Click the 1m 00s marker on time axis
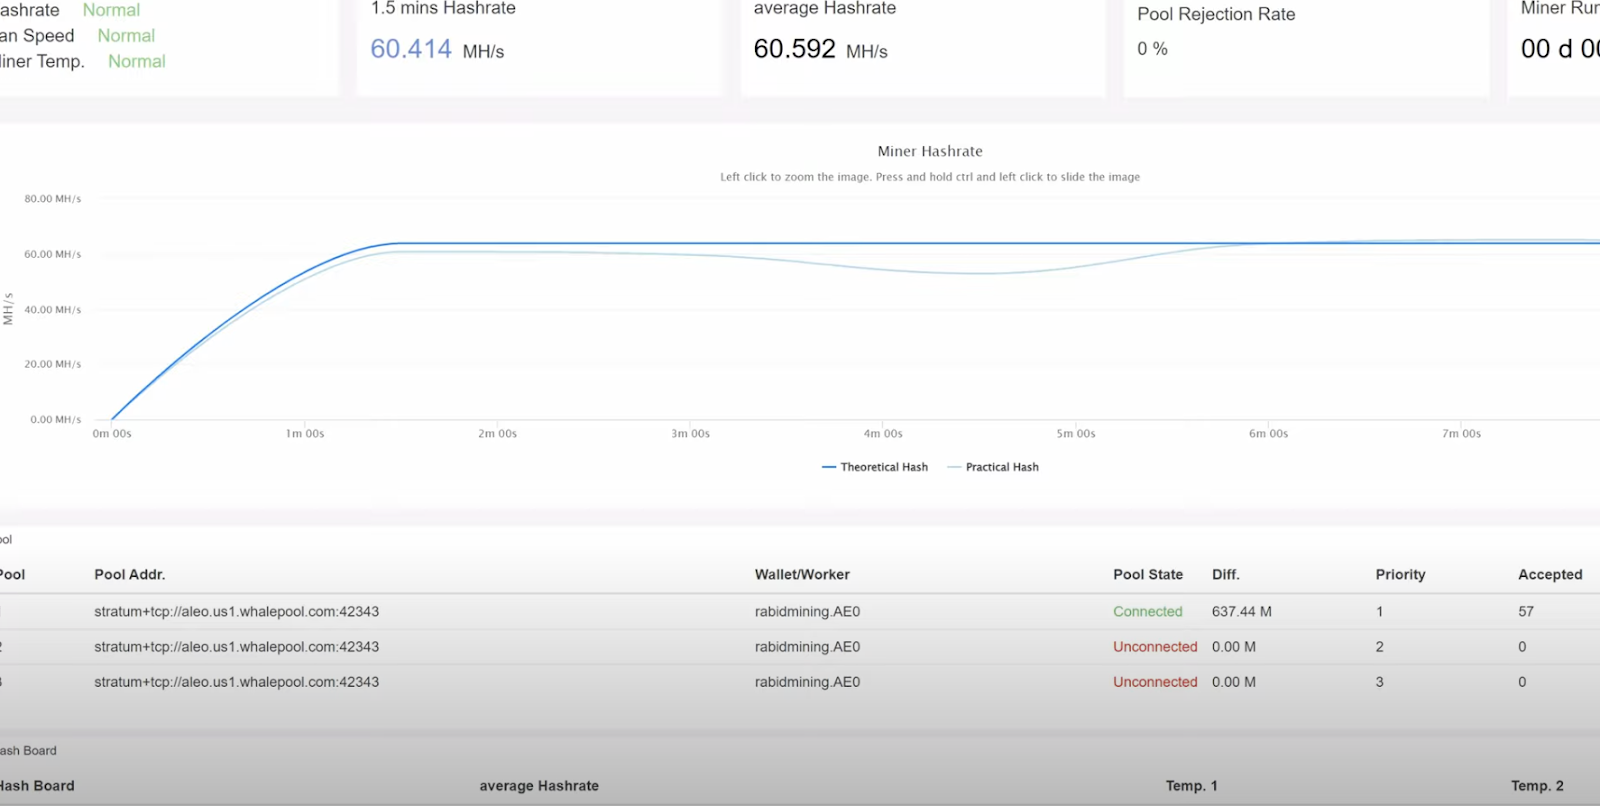1600x806 pixels. click(305, 434)
